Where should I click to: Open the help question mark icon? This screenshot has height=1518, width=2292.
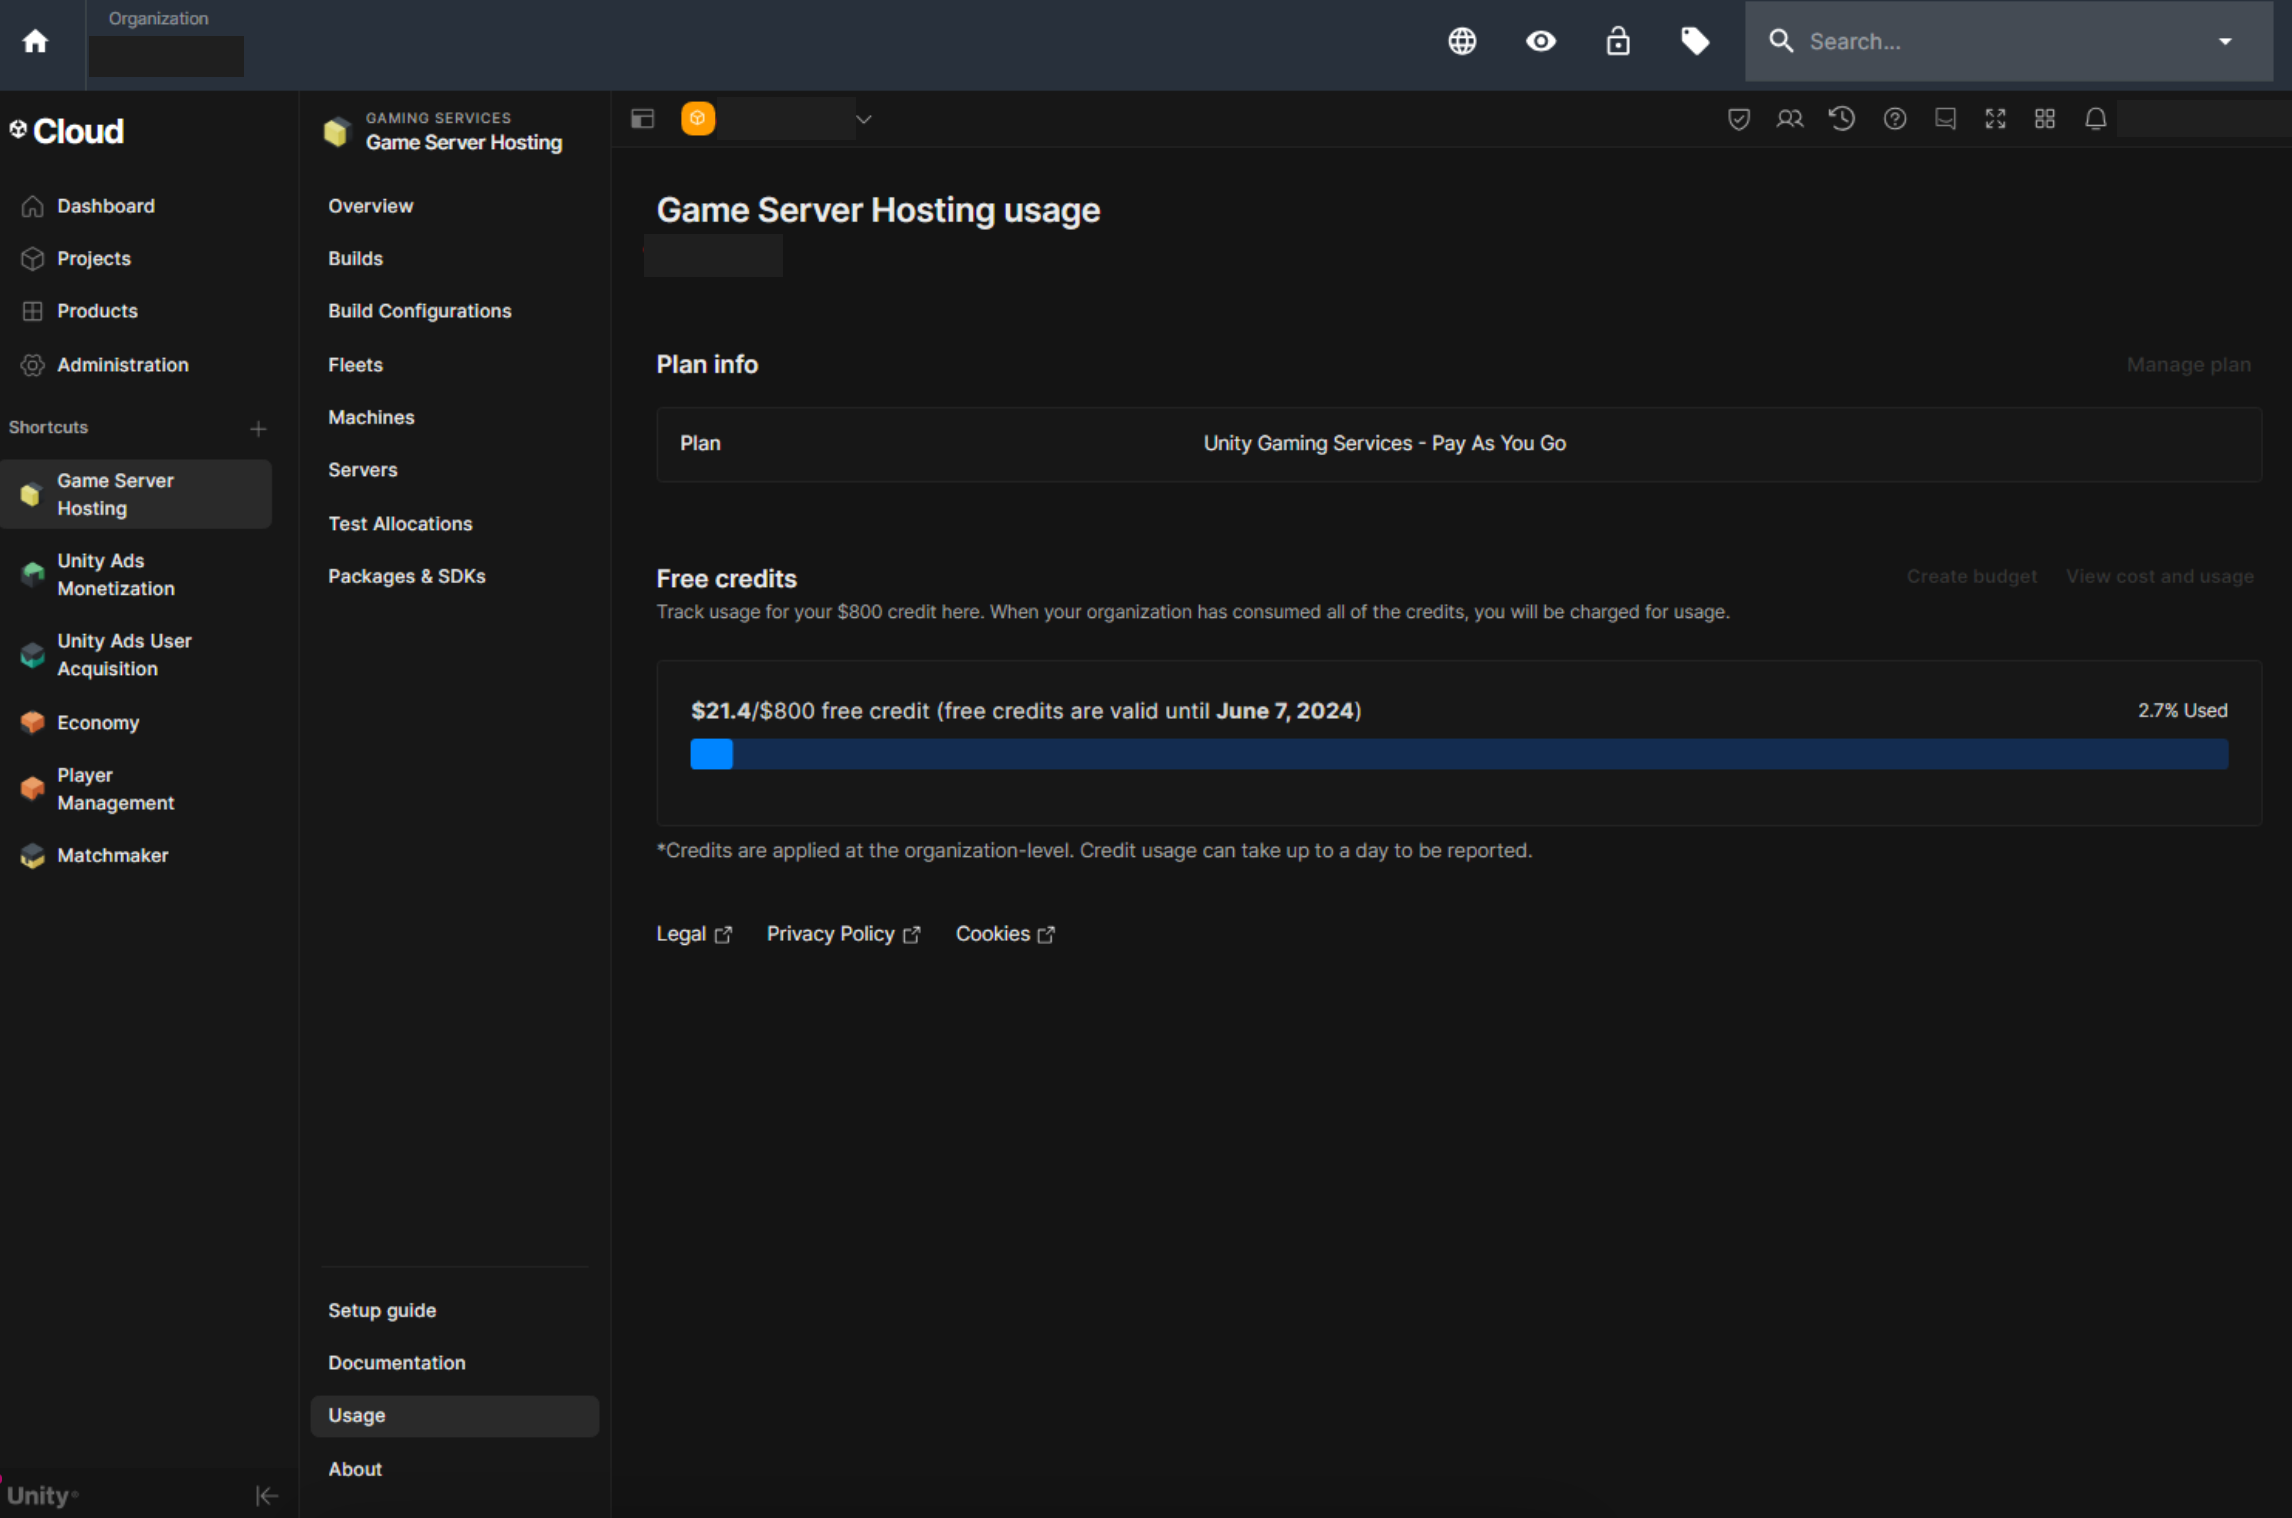point(1894,119)
